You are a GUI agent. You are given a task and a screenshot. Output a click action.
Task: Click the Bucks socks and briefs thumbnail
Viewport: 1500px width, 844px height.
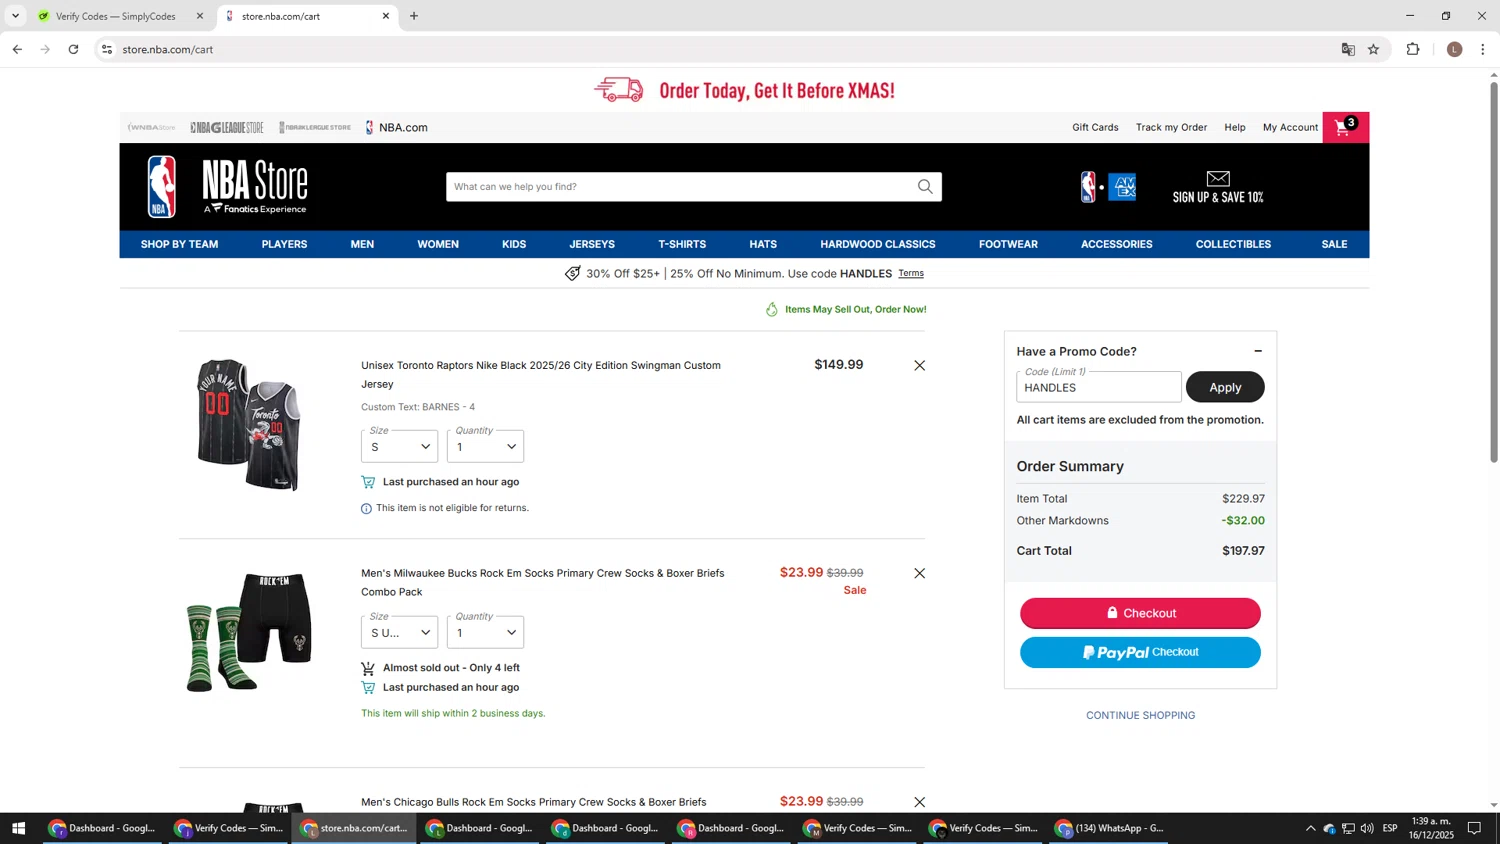pyautogui.click(x=249, y=632)
